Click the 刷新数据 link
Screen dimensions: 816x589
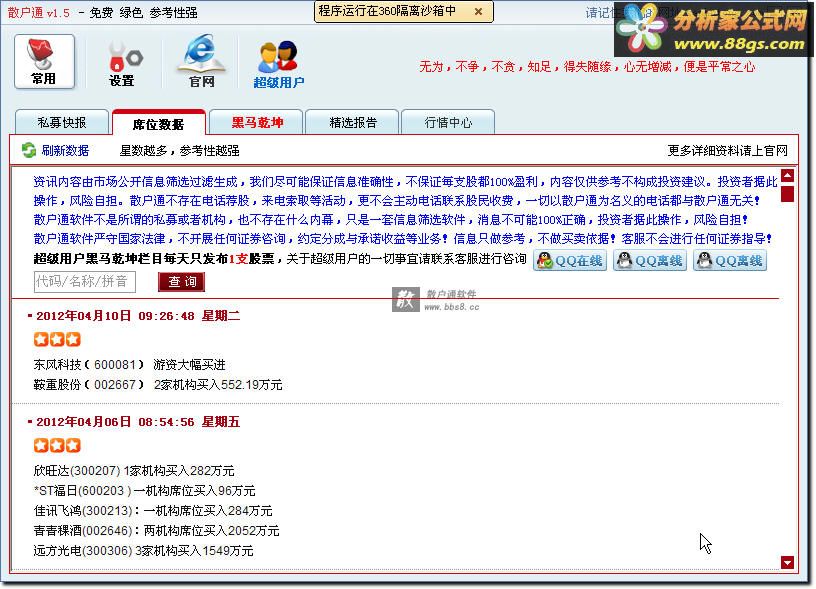coord(65,151)
